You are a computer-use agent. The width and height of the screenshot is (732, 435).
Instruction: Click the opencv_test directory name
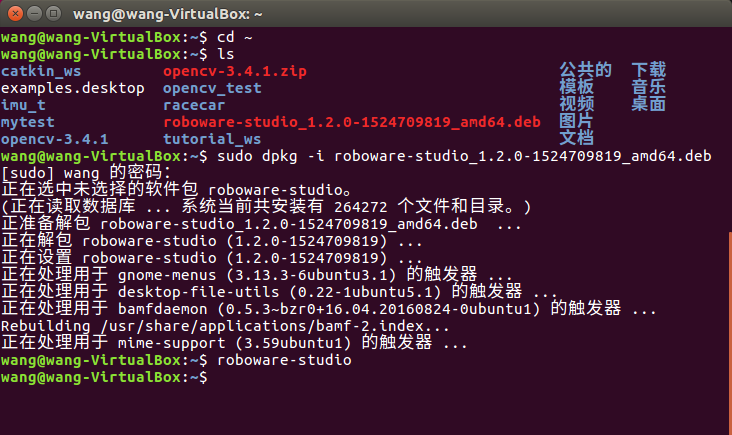[x=212, y=88]
